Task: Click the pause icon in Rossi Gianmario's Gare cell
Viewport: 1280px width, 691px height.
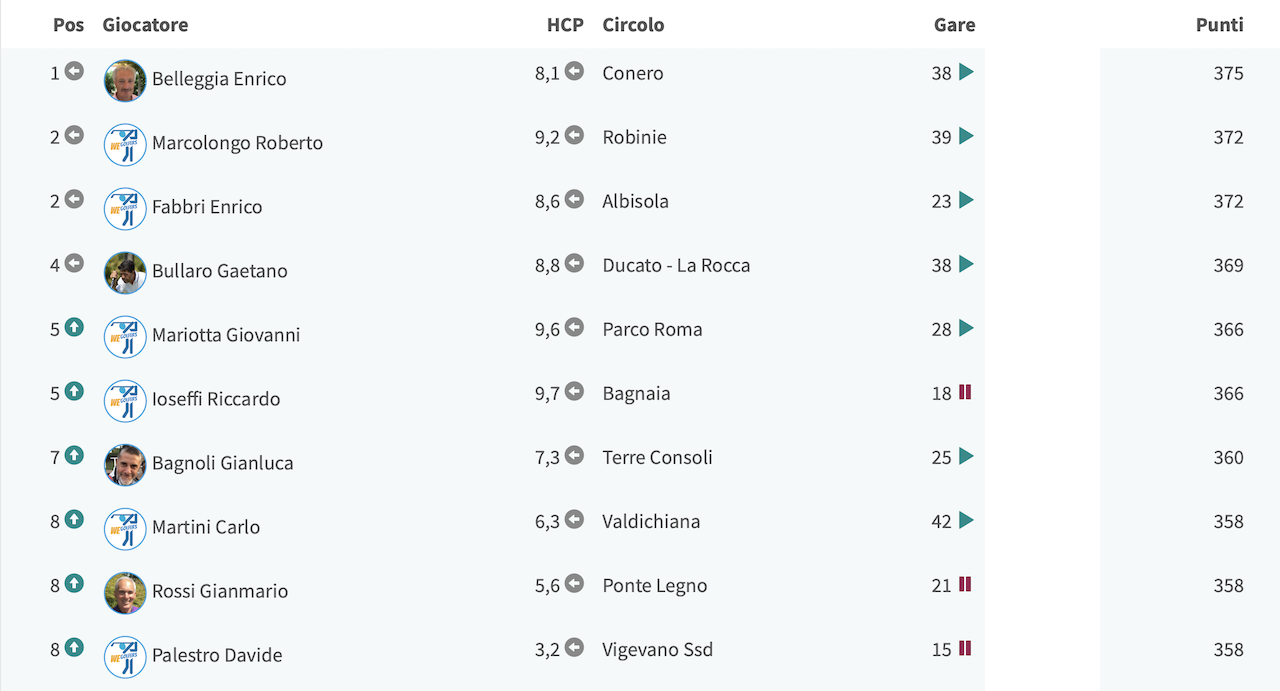Action: [x=965, y=584]
